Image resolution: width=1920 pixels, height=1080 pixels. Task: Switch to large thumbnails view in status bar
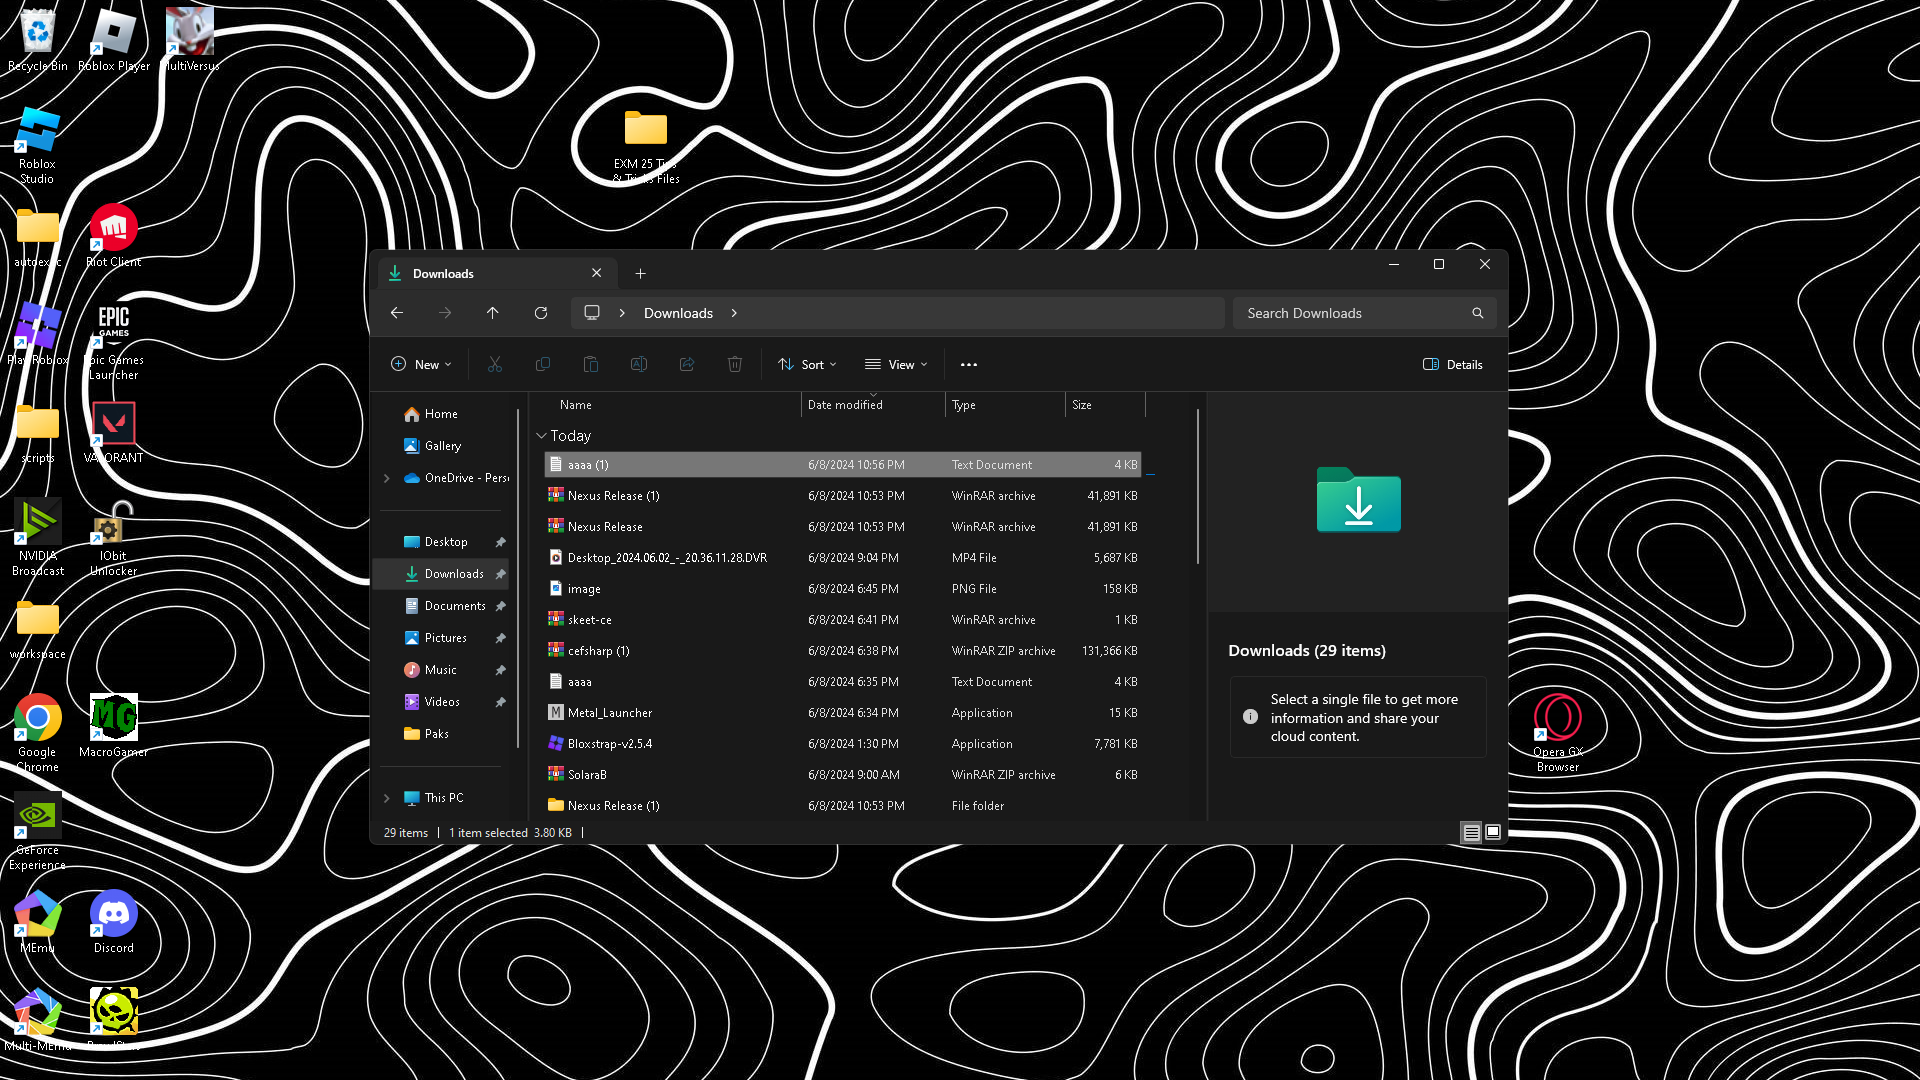pos(1493,832)
